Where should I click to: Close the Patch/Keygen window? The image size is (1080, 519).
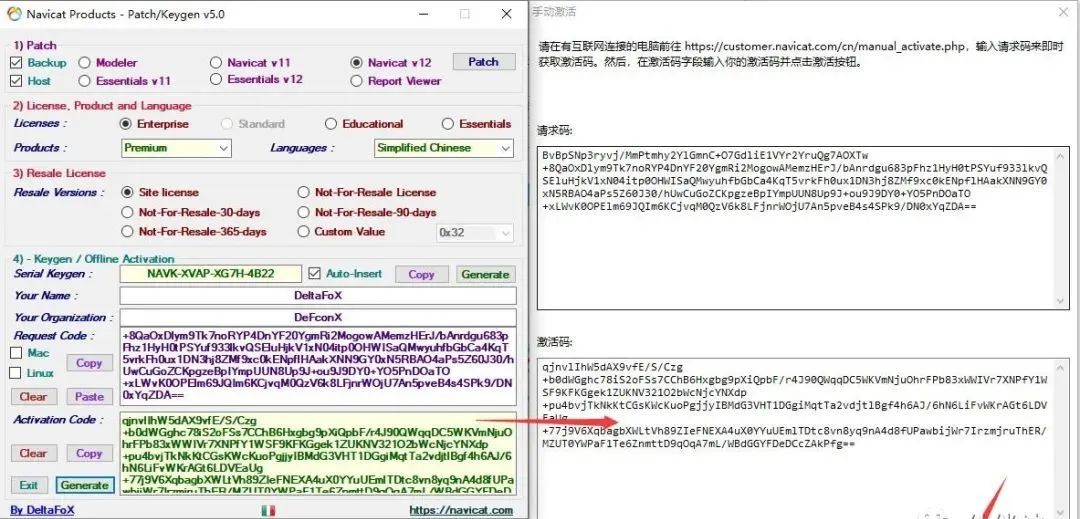point(506,14)
